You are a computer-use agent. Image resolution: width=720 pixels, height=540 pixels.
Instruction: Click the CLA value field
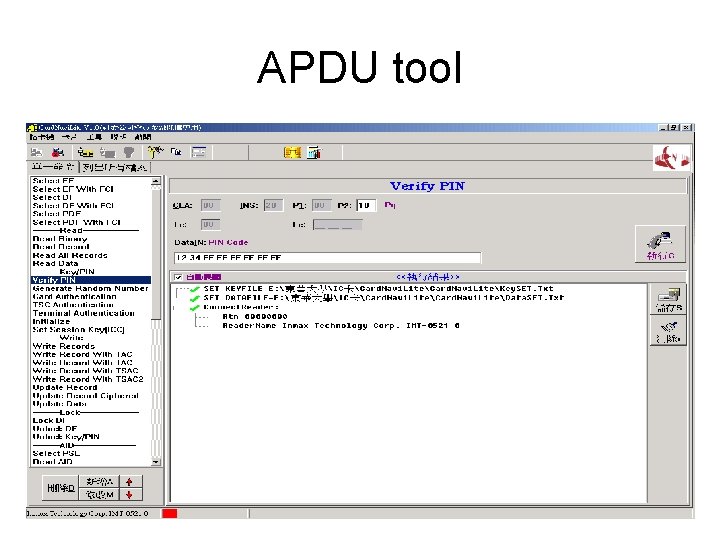click(x=210, y=205)
